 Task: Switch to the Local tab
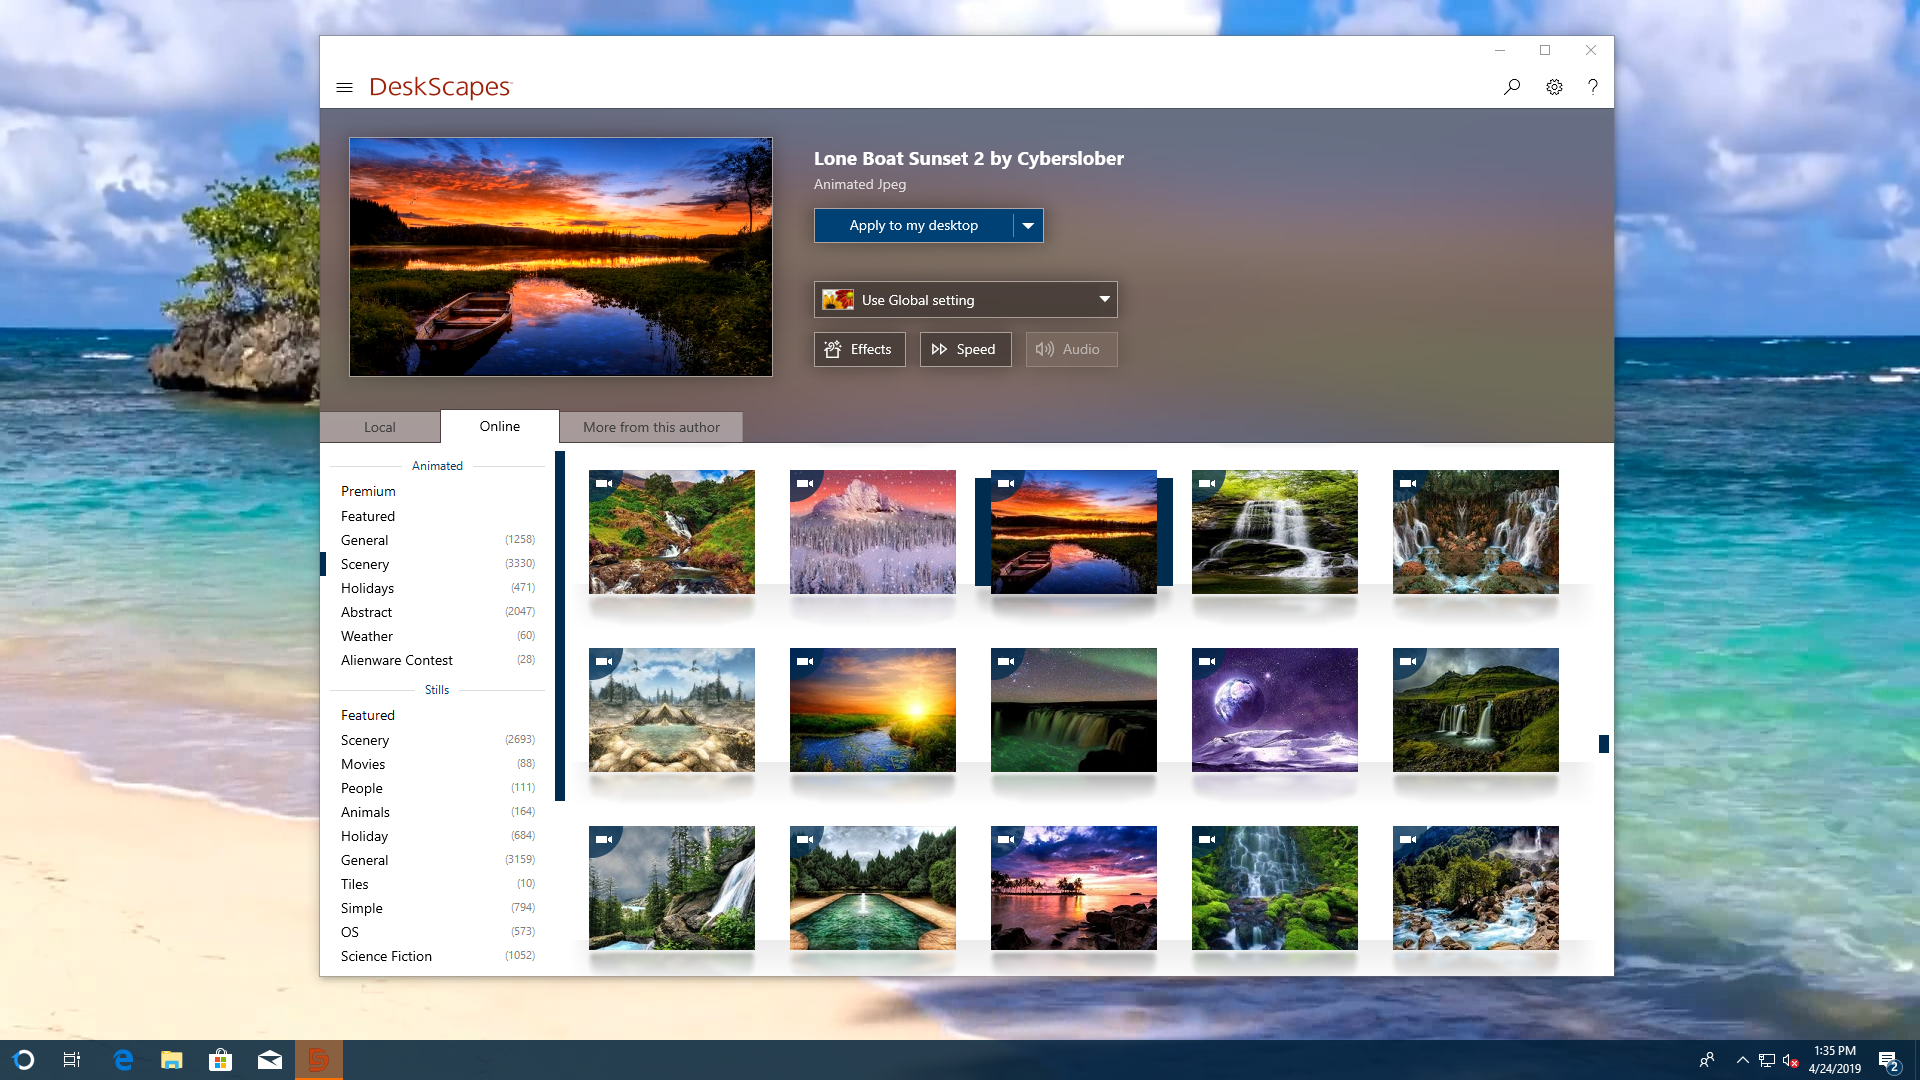pos(379,427)
